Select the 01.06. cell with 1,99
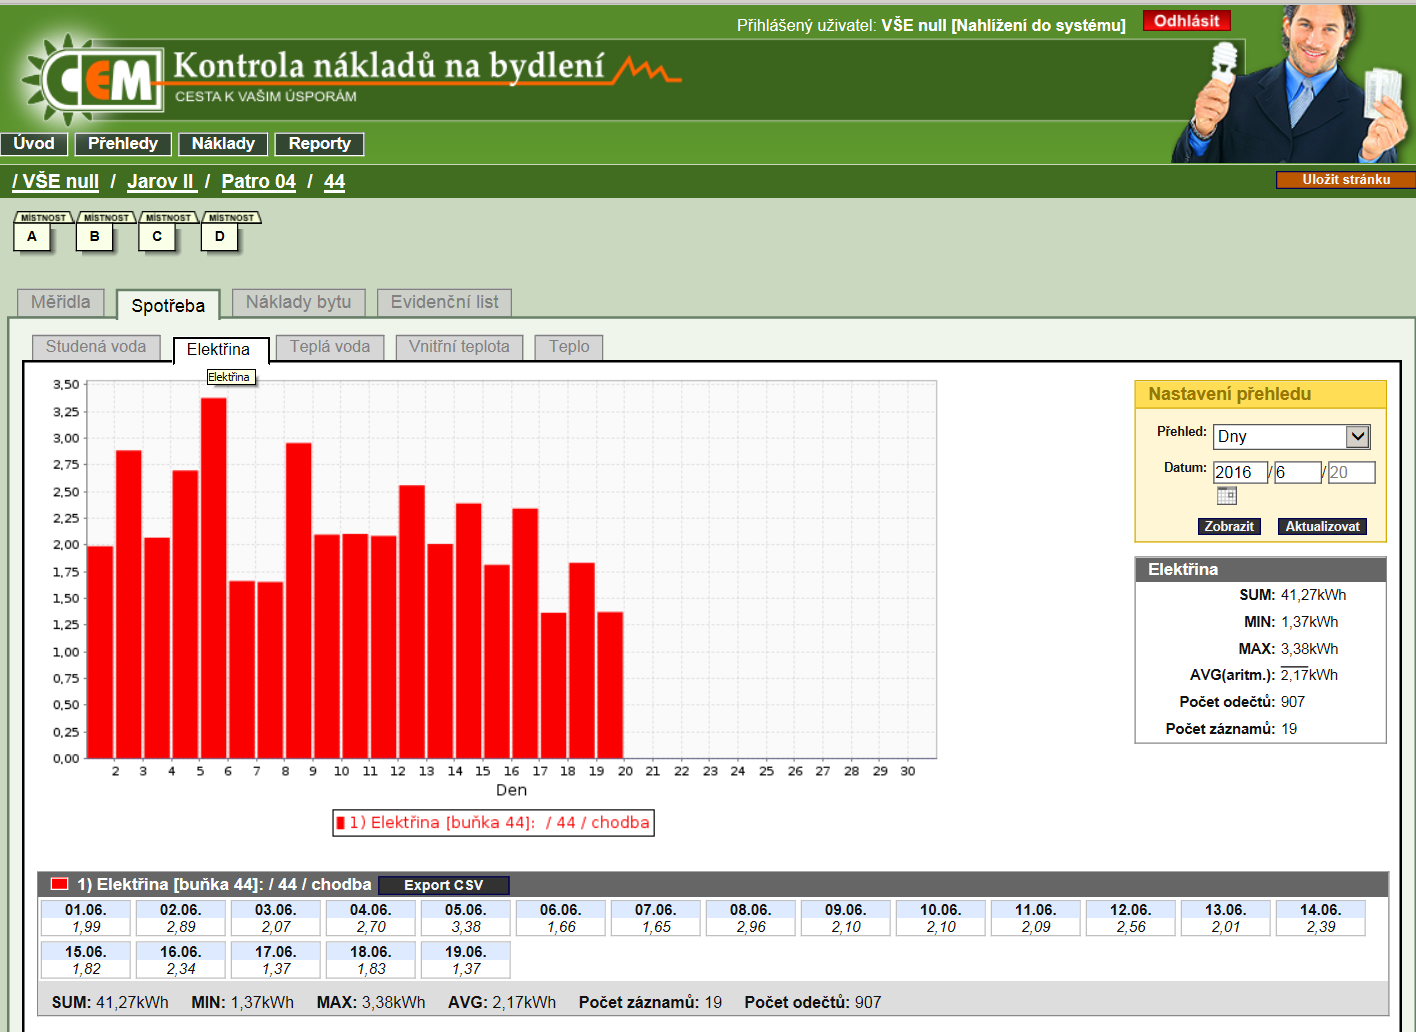 pyautogui.click(x=86, y=918)
